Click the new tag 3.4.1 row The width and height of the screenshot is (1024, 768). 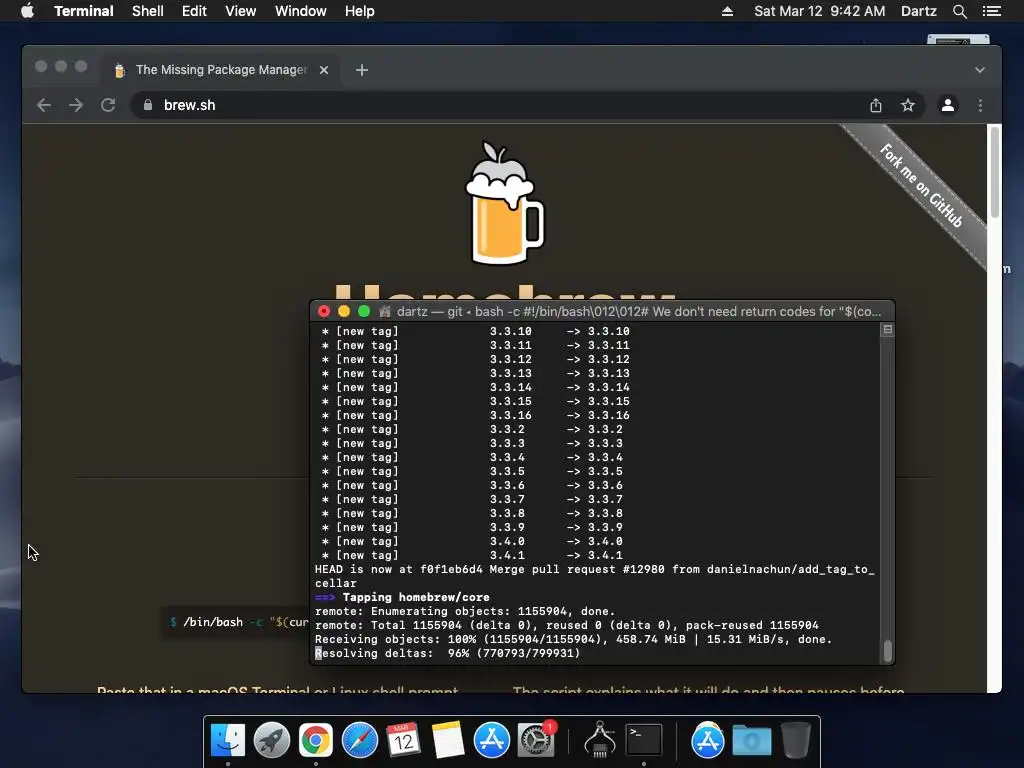click(472, 556)
